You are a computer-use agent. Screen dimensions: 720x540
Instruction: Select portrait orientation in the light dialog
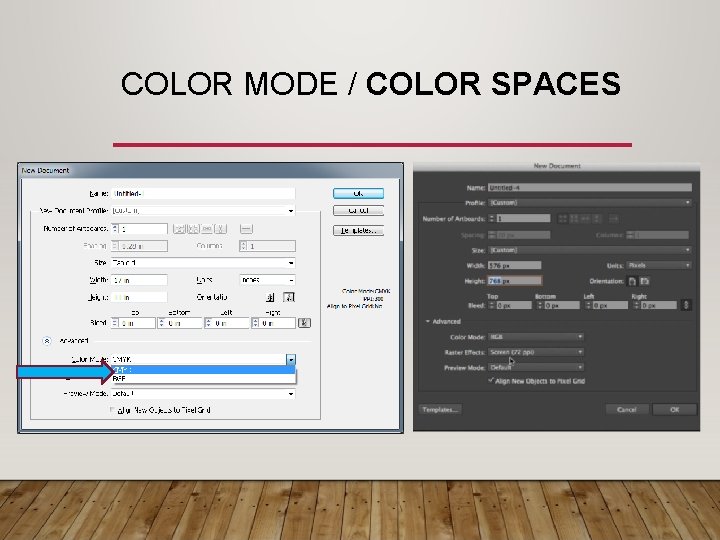tap(270, 298)
